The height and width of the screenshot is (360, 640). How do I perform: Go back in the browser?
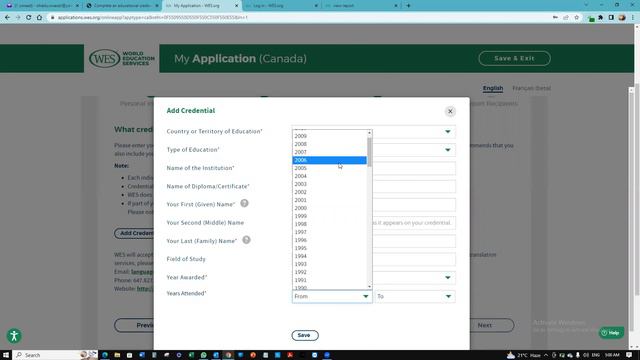[x=7, y=18]
